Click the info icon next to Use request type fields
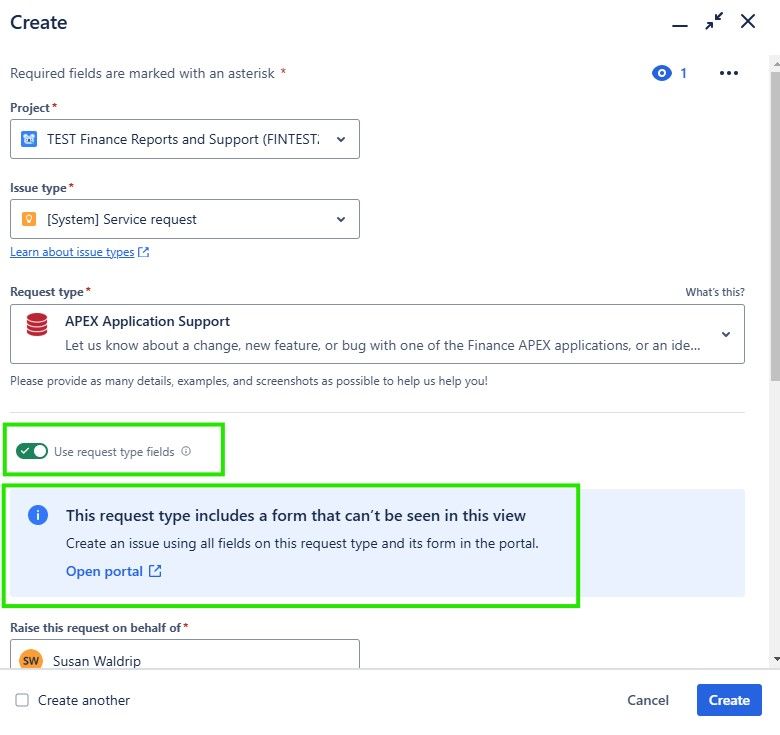Screen dimensions: 780x735 (x=186, y=451)
